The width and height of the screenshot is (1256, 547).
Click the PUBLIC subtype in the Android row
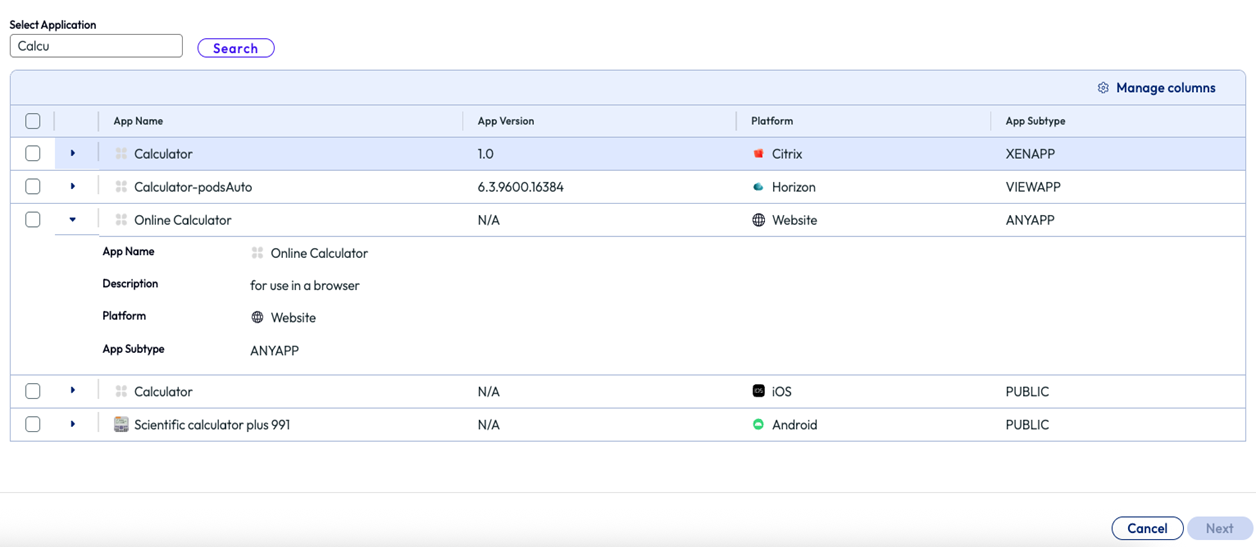1027,424
